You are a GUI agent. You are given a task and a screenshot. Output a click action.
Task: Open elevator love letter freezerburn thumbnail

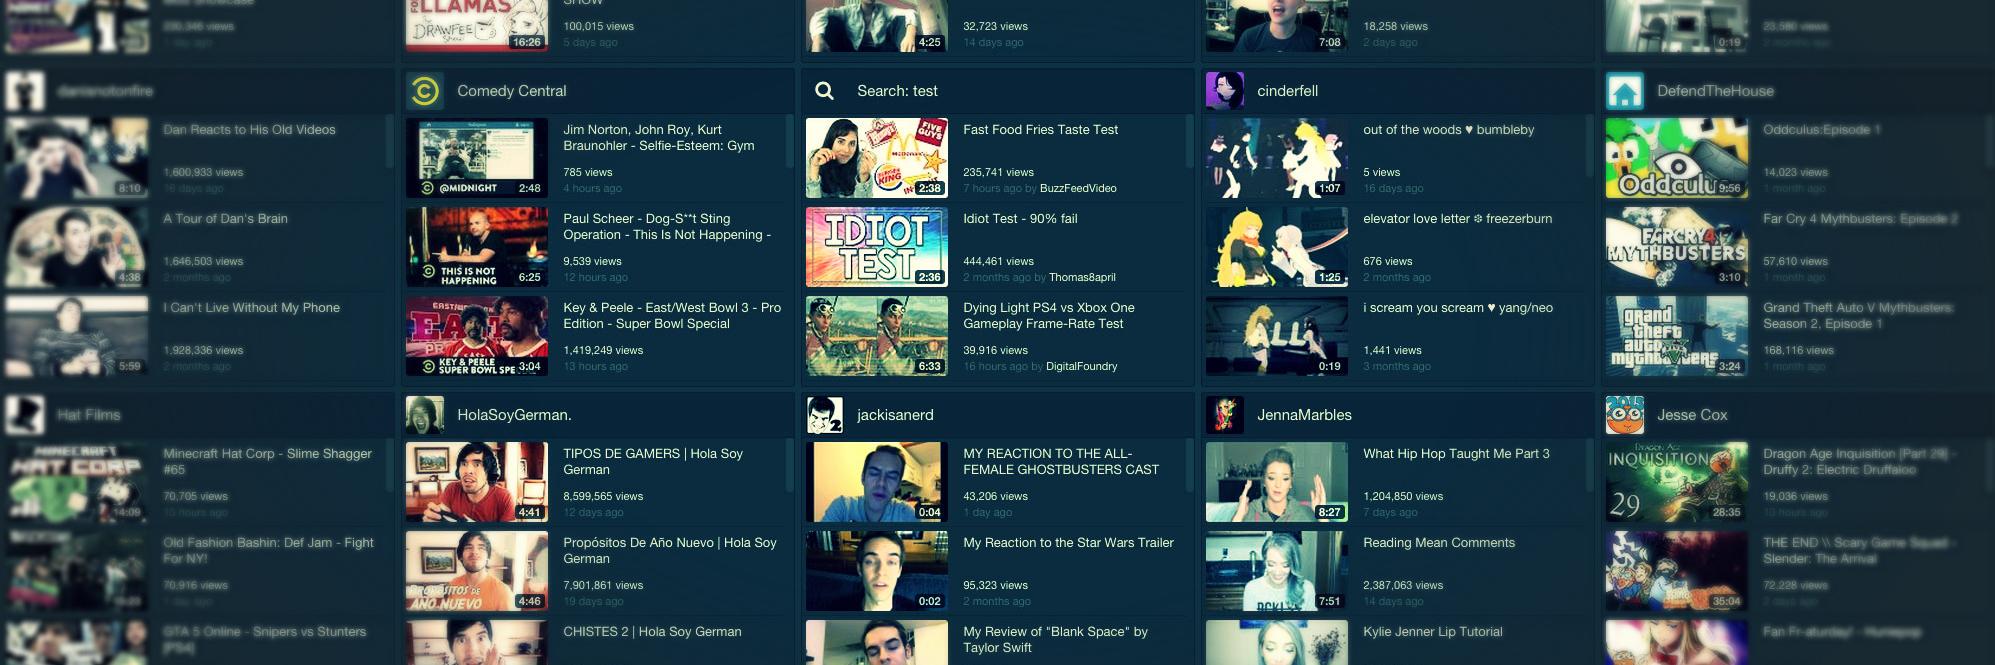pos(1277,247)
